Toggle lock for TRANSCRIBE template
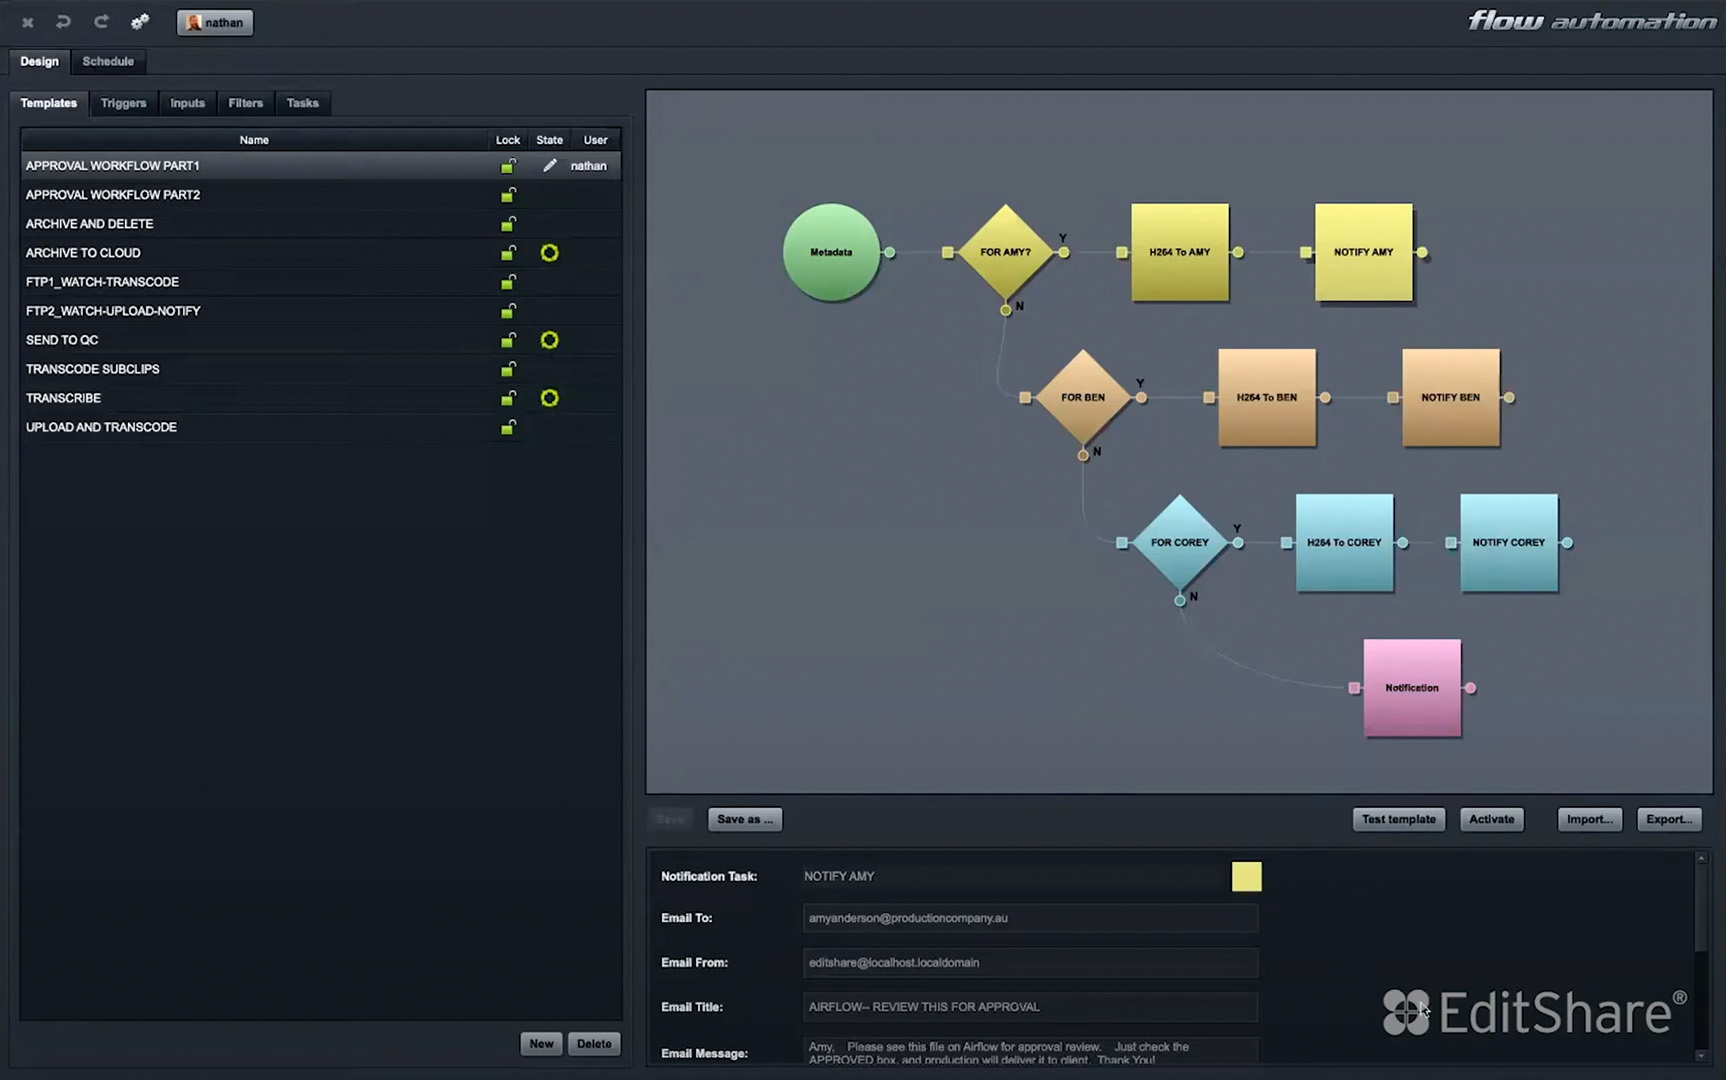The width and height of the screenshot is (1726, 1080). click(x=508, y=398)
